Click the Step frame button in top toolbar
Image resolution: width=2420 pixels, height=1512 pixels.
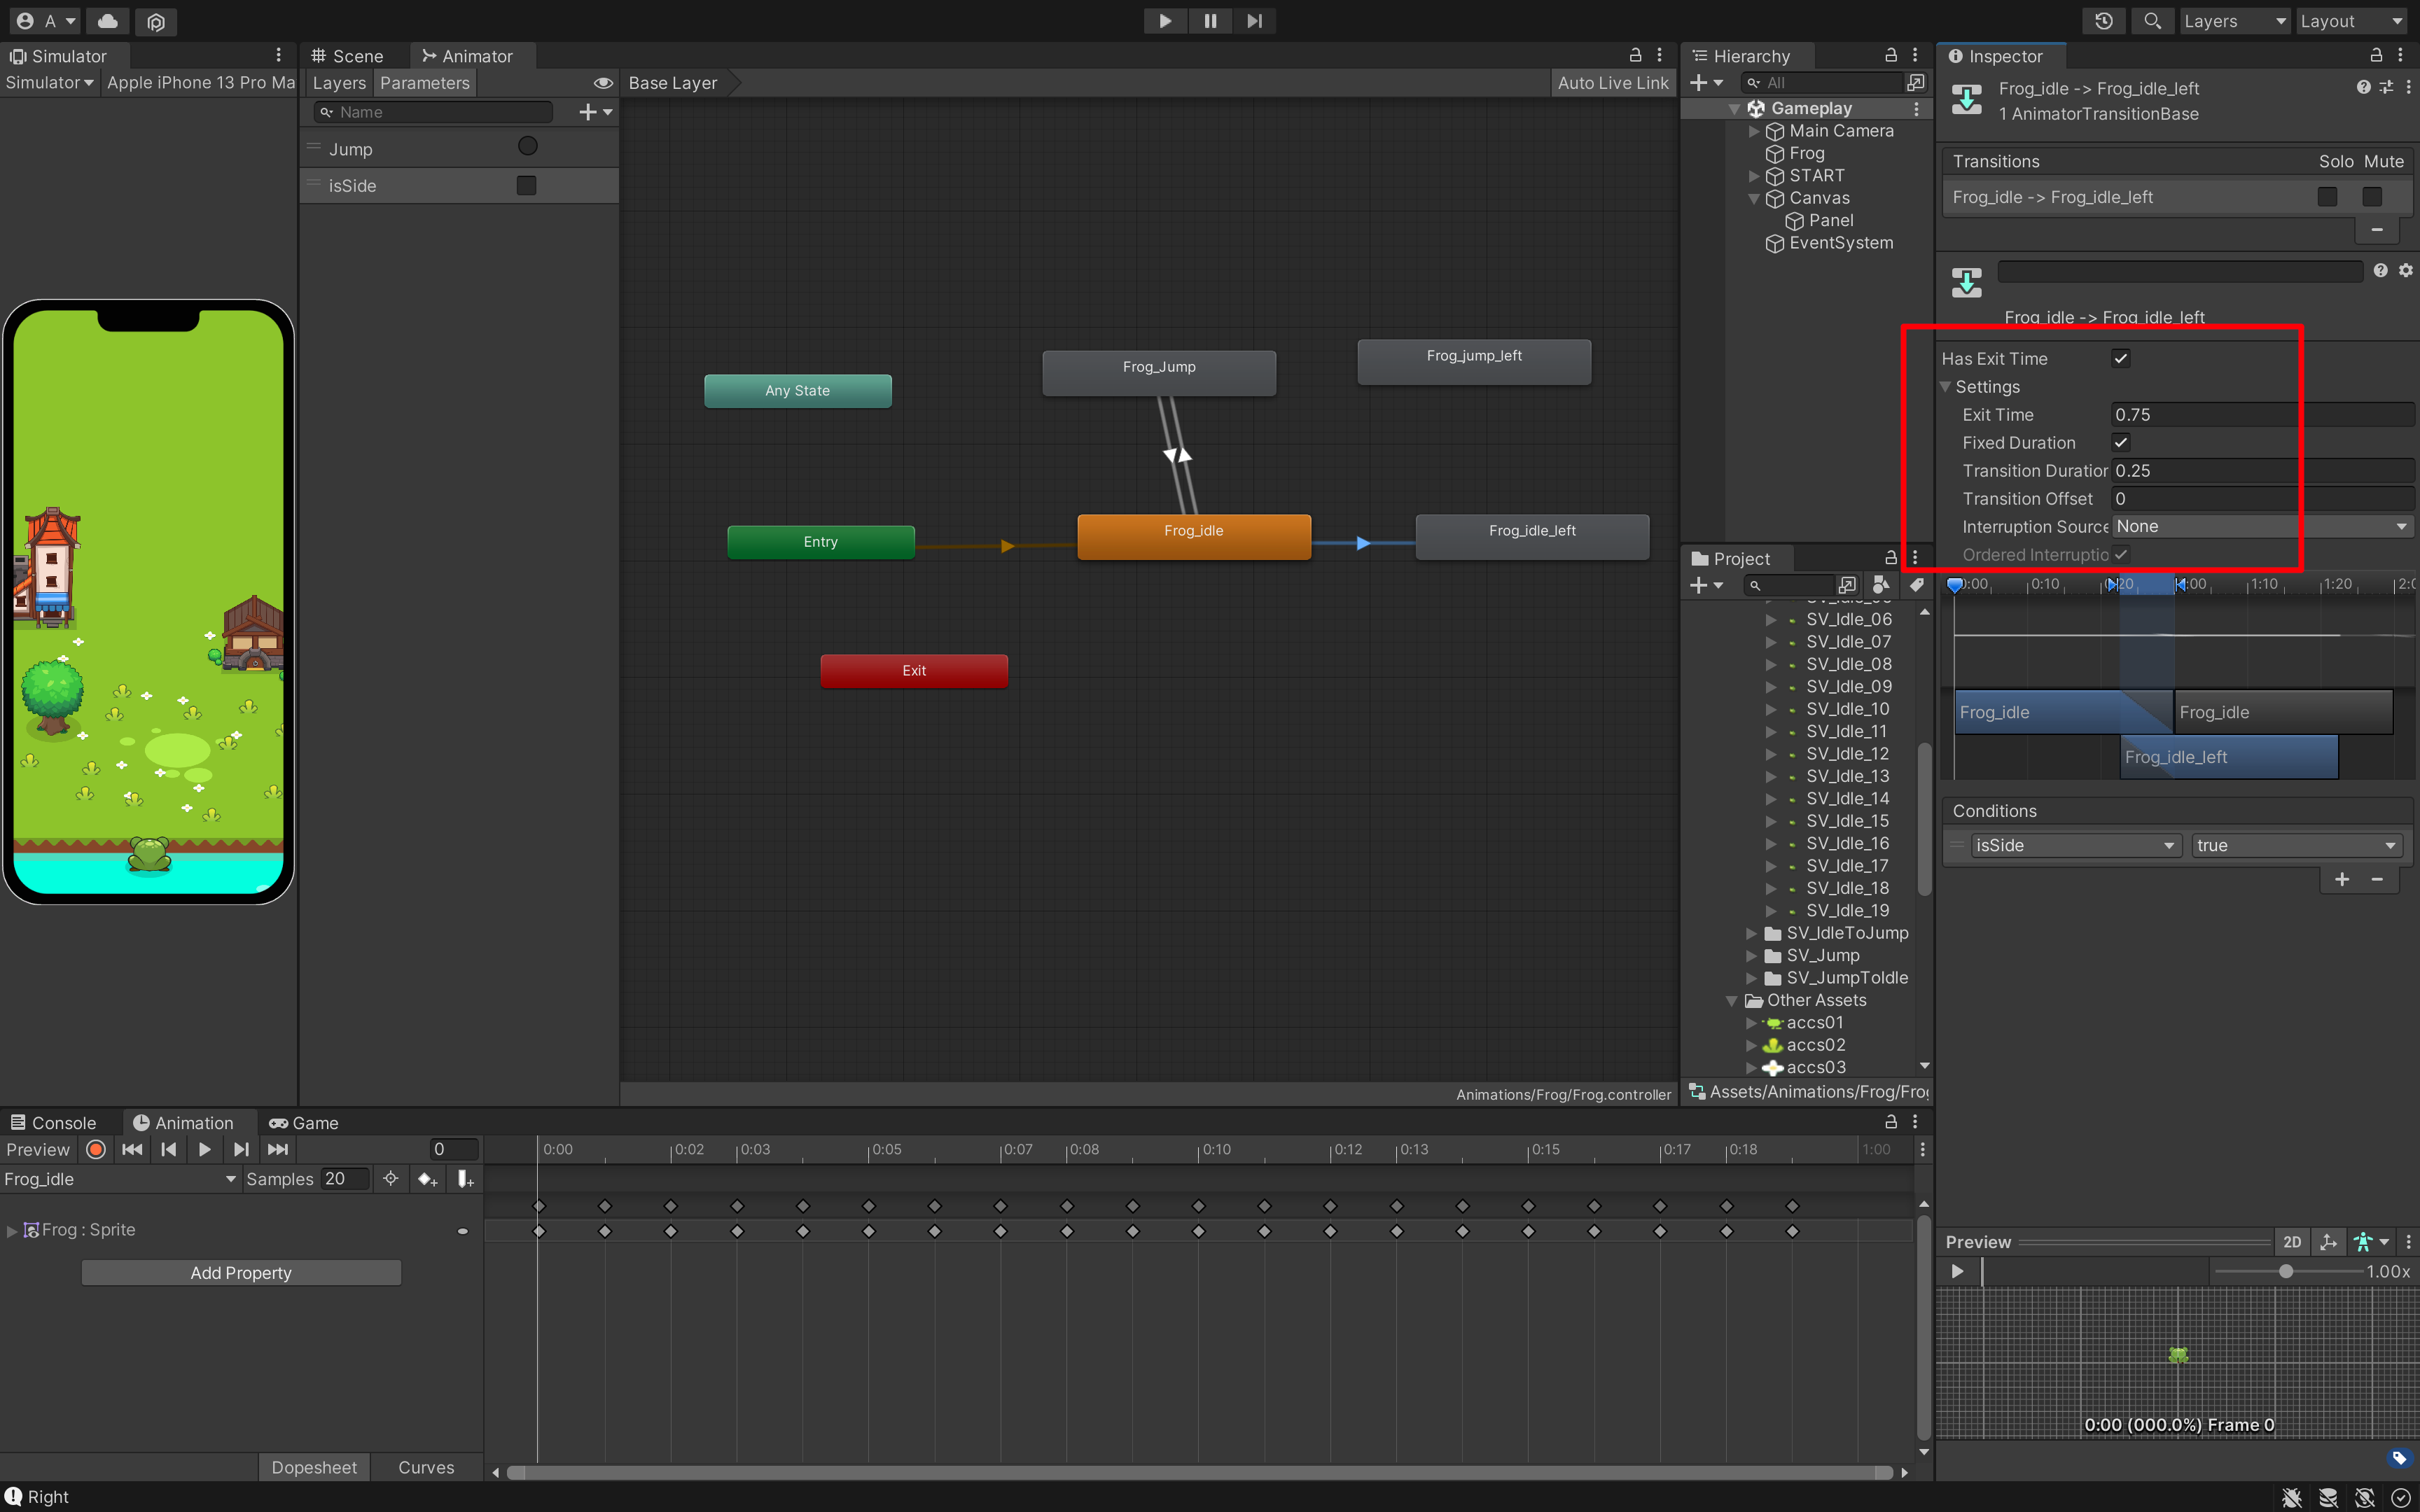coord(1254,21)
